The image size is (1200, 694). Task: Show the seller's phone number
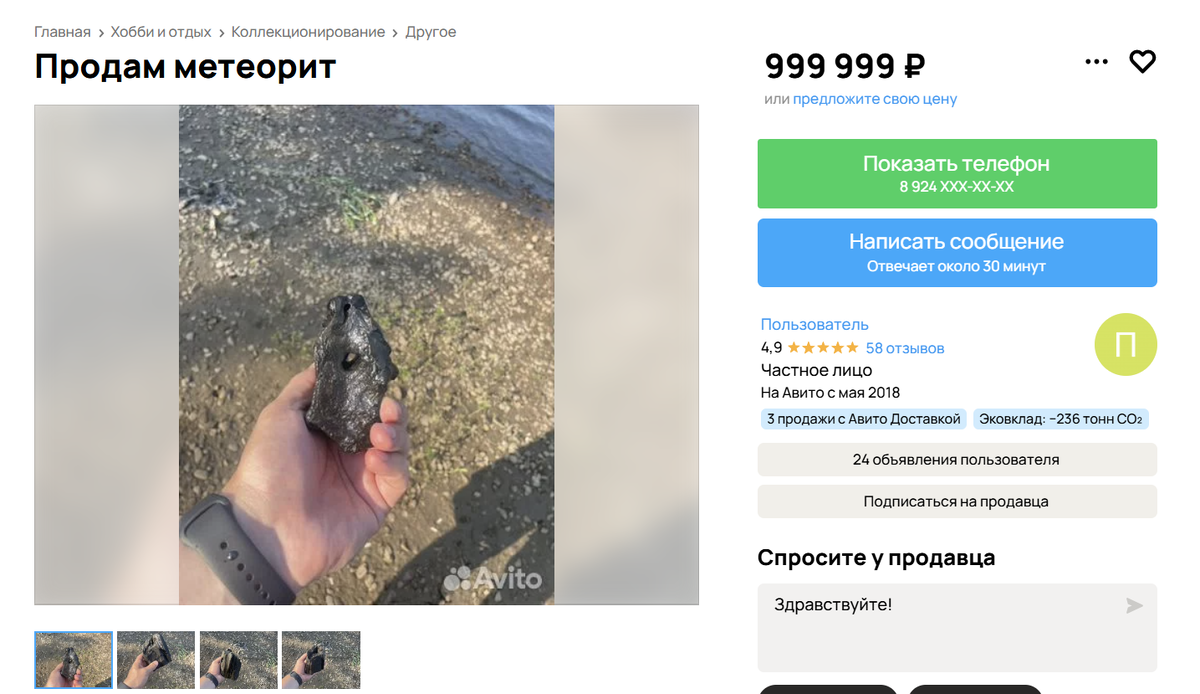(x=957, y=174)
